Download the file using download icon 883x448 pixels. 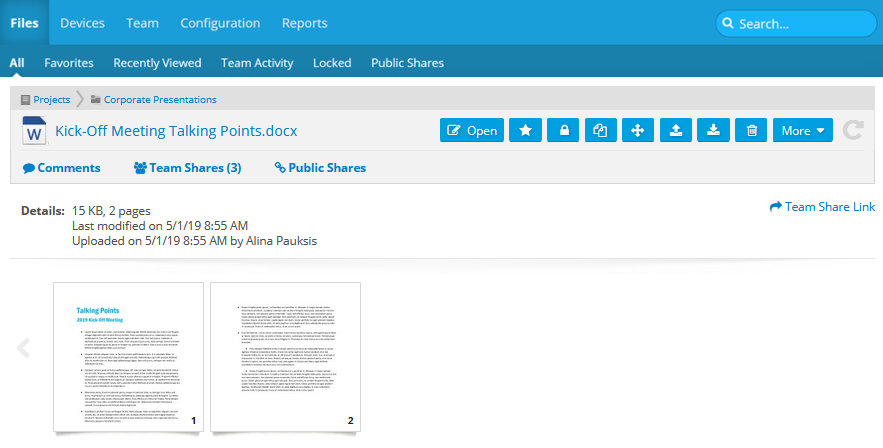(x=713, y=131)
